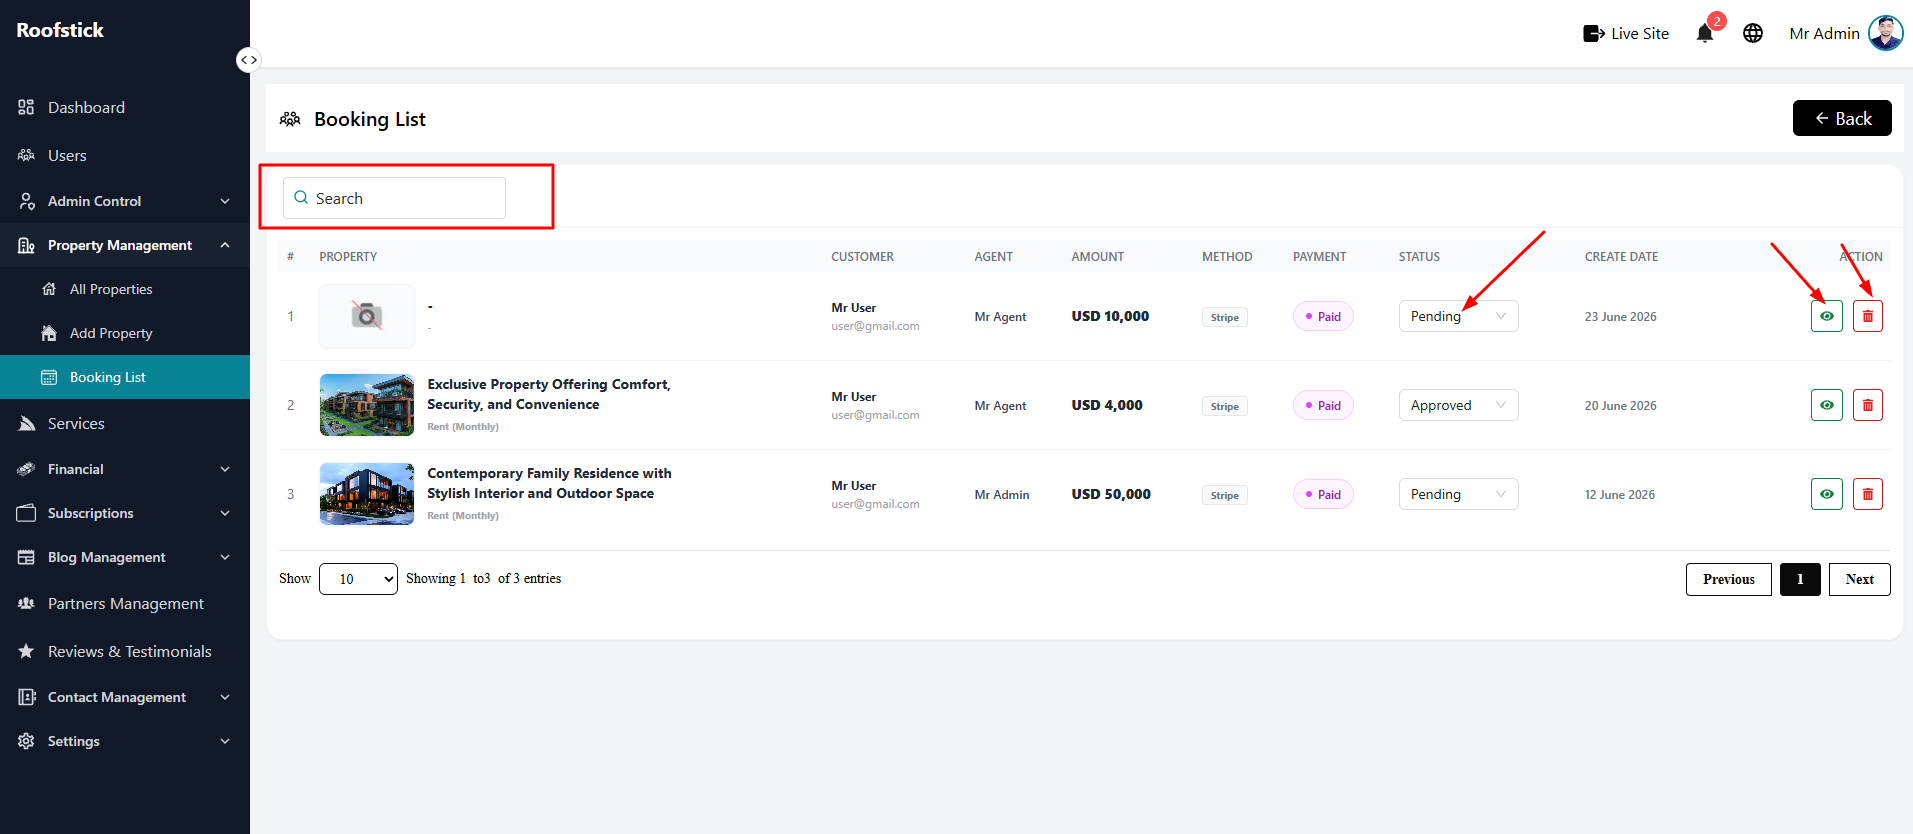
Task: Open Add Property submenu item
Action: 125,333
